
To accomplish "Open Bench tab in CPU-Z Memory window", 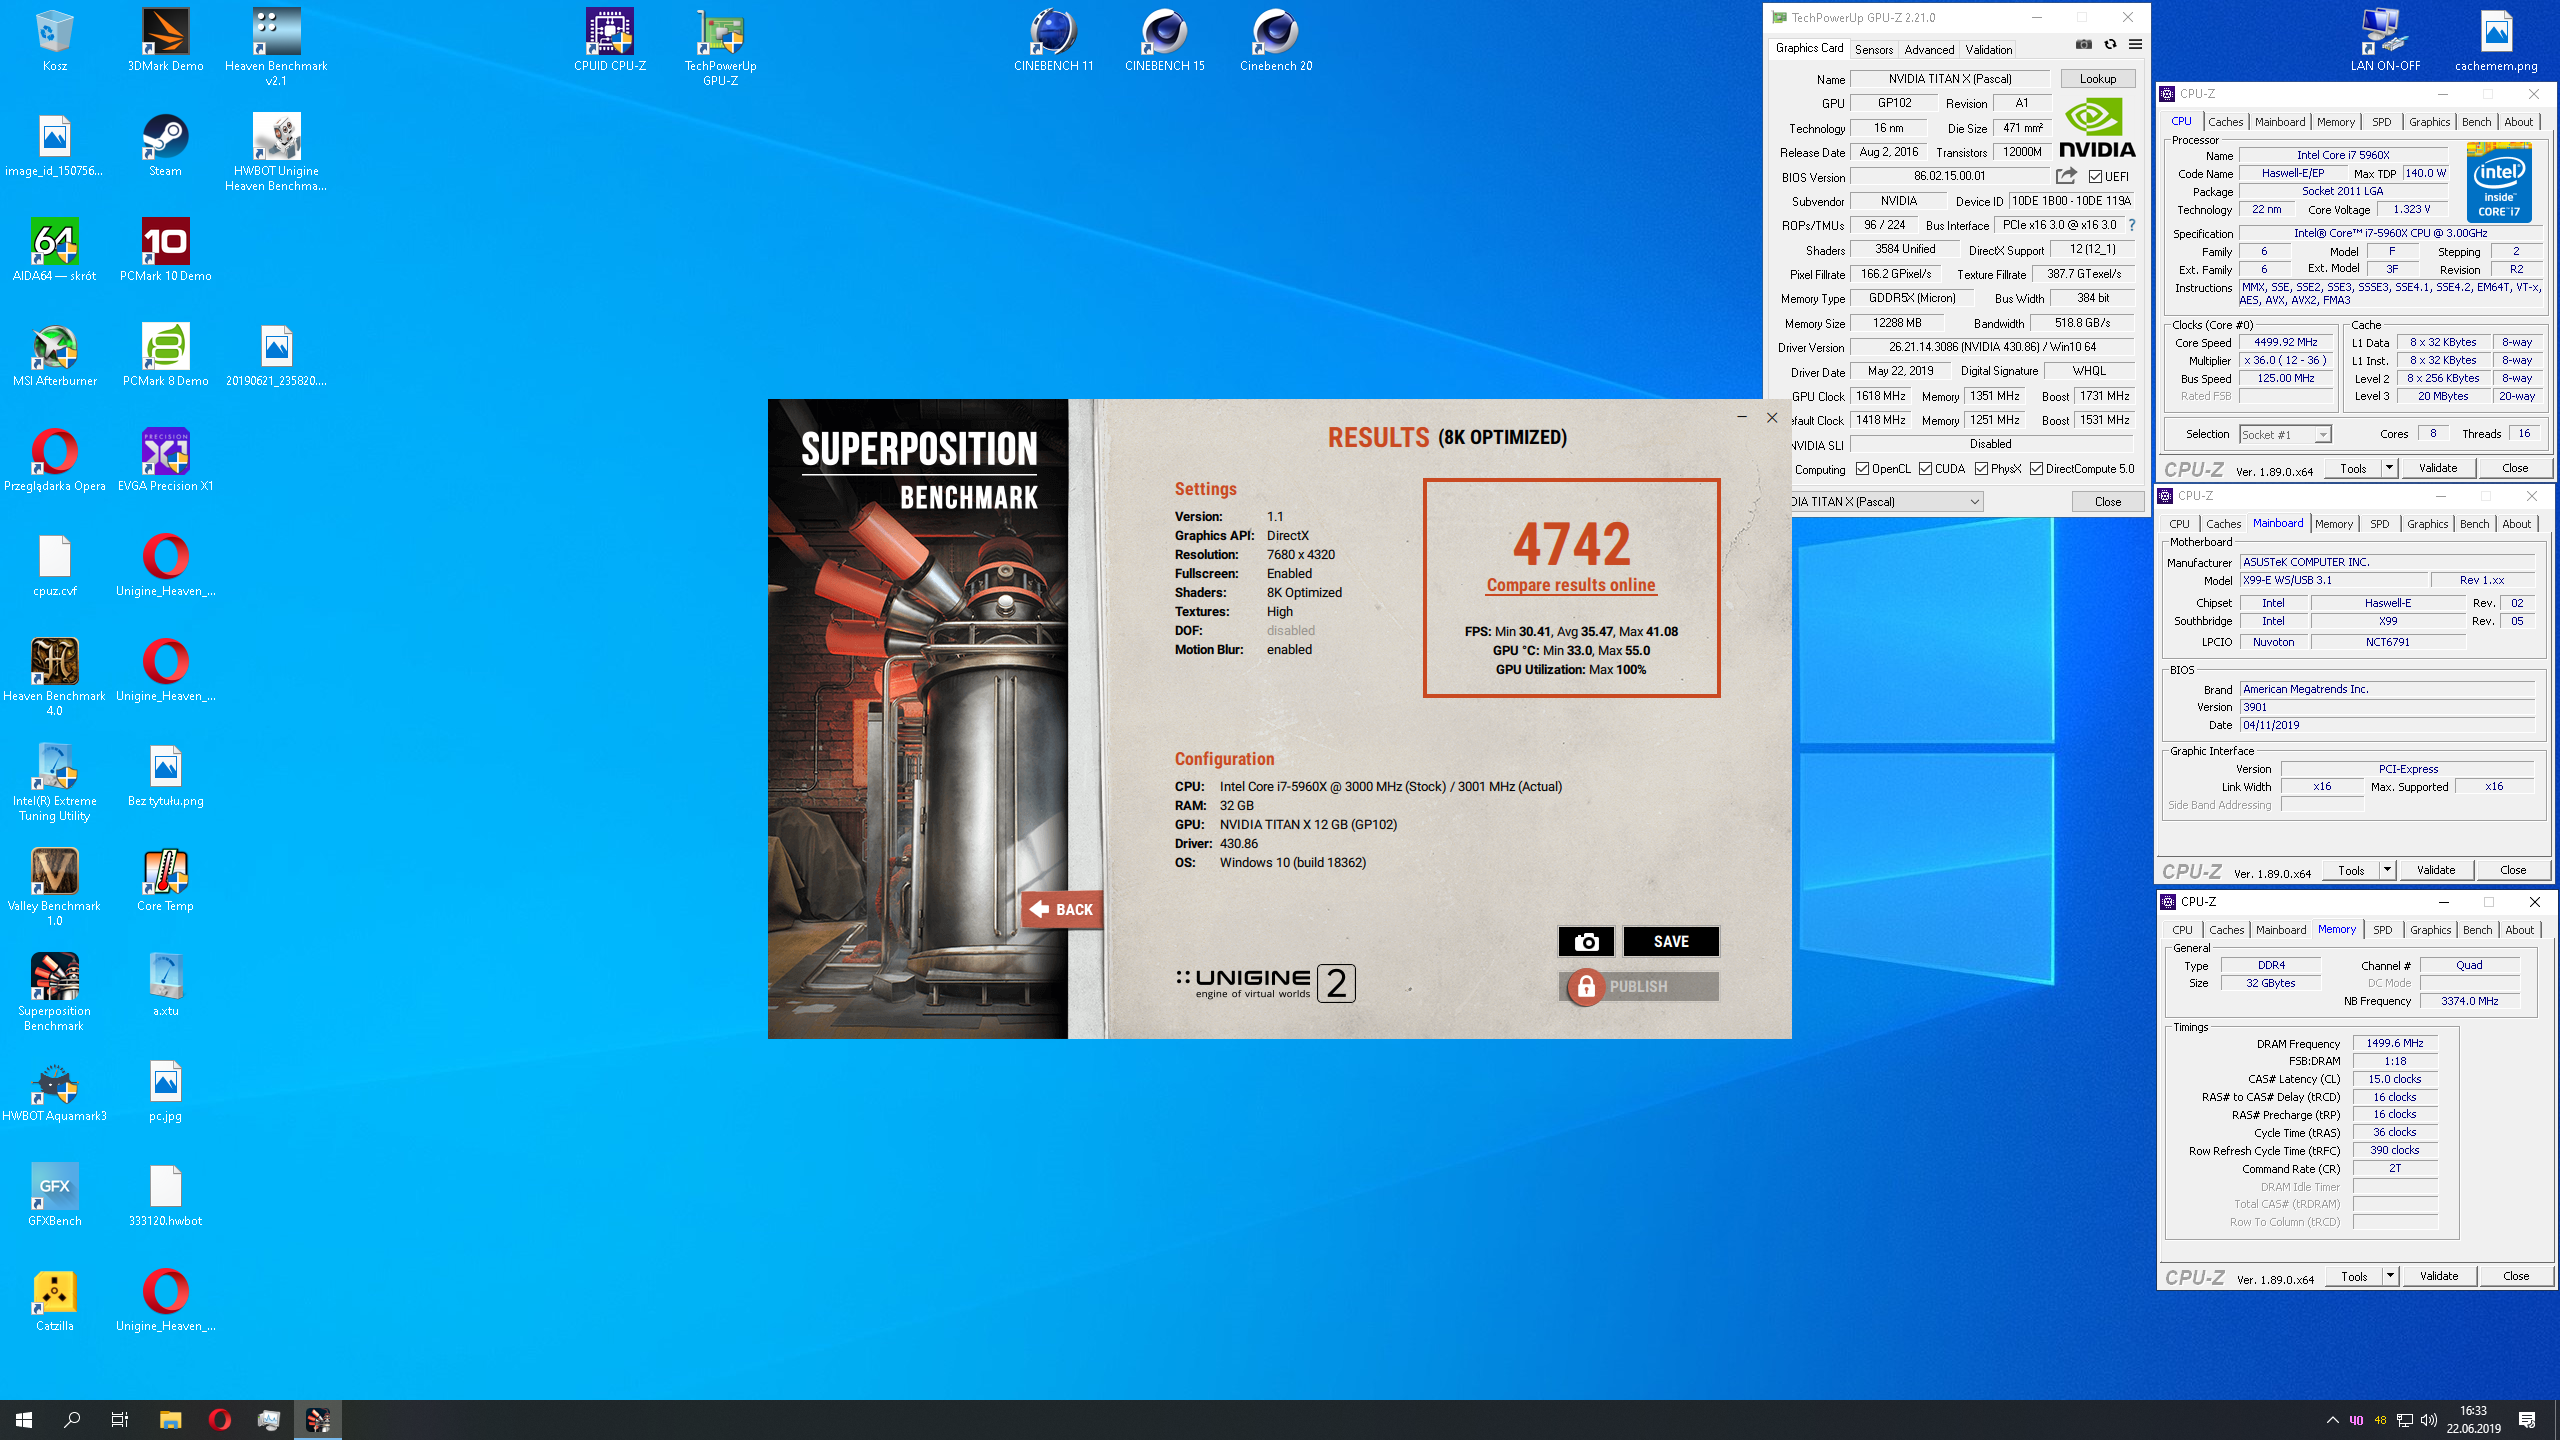I will click(2477, 930).
